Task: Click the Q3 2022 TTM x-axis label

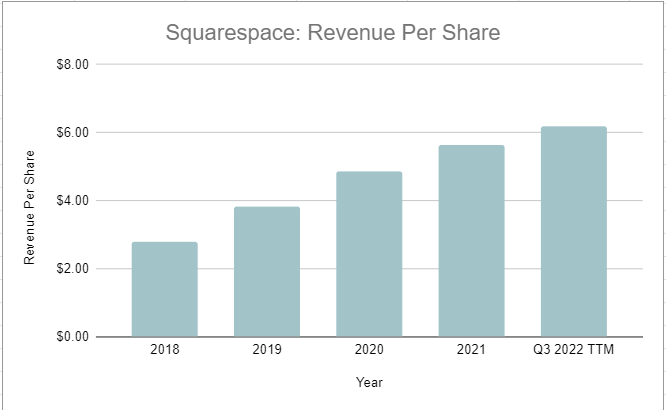Action: click(x=574, y=349)
